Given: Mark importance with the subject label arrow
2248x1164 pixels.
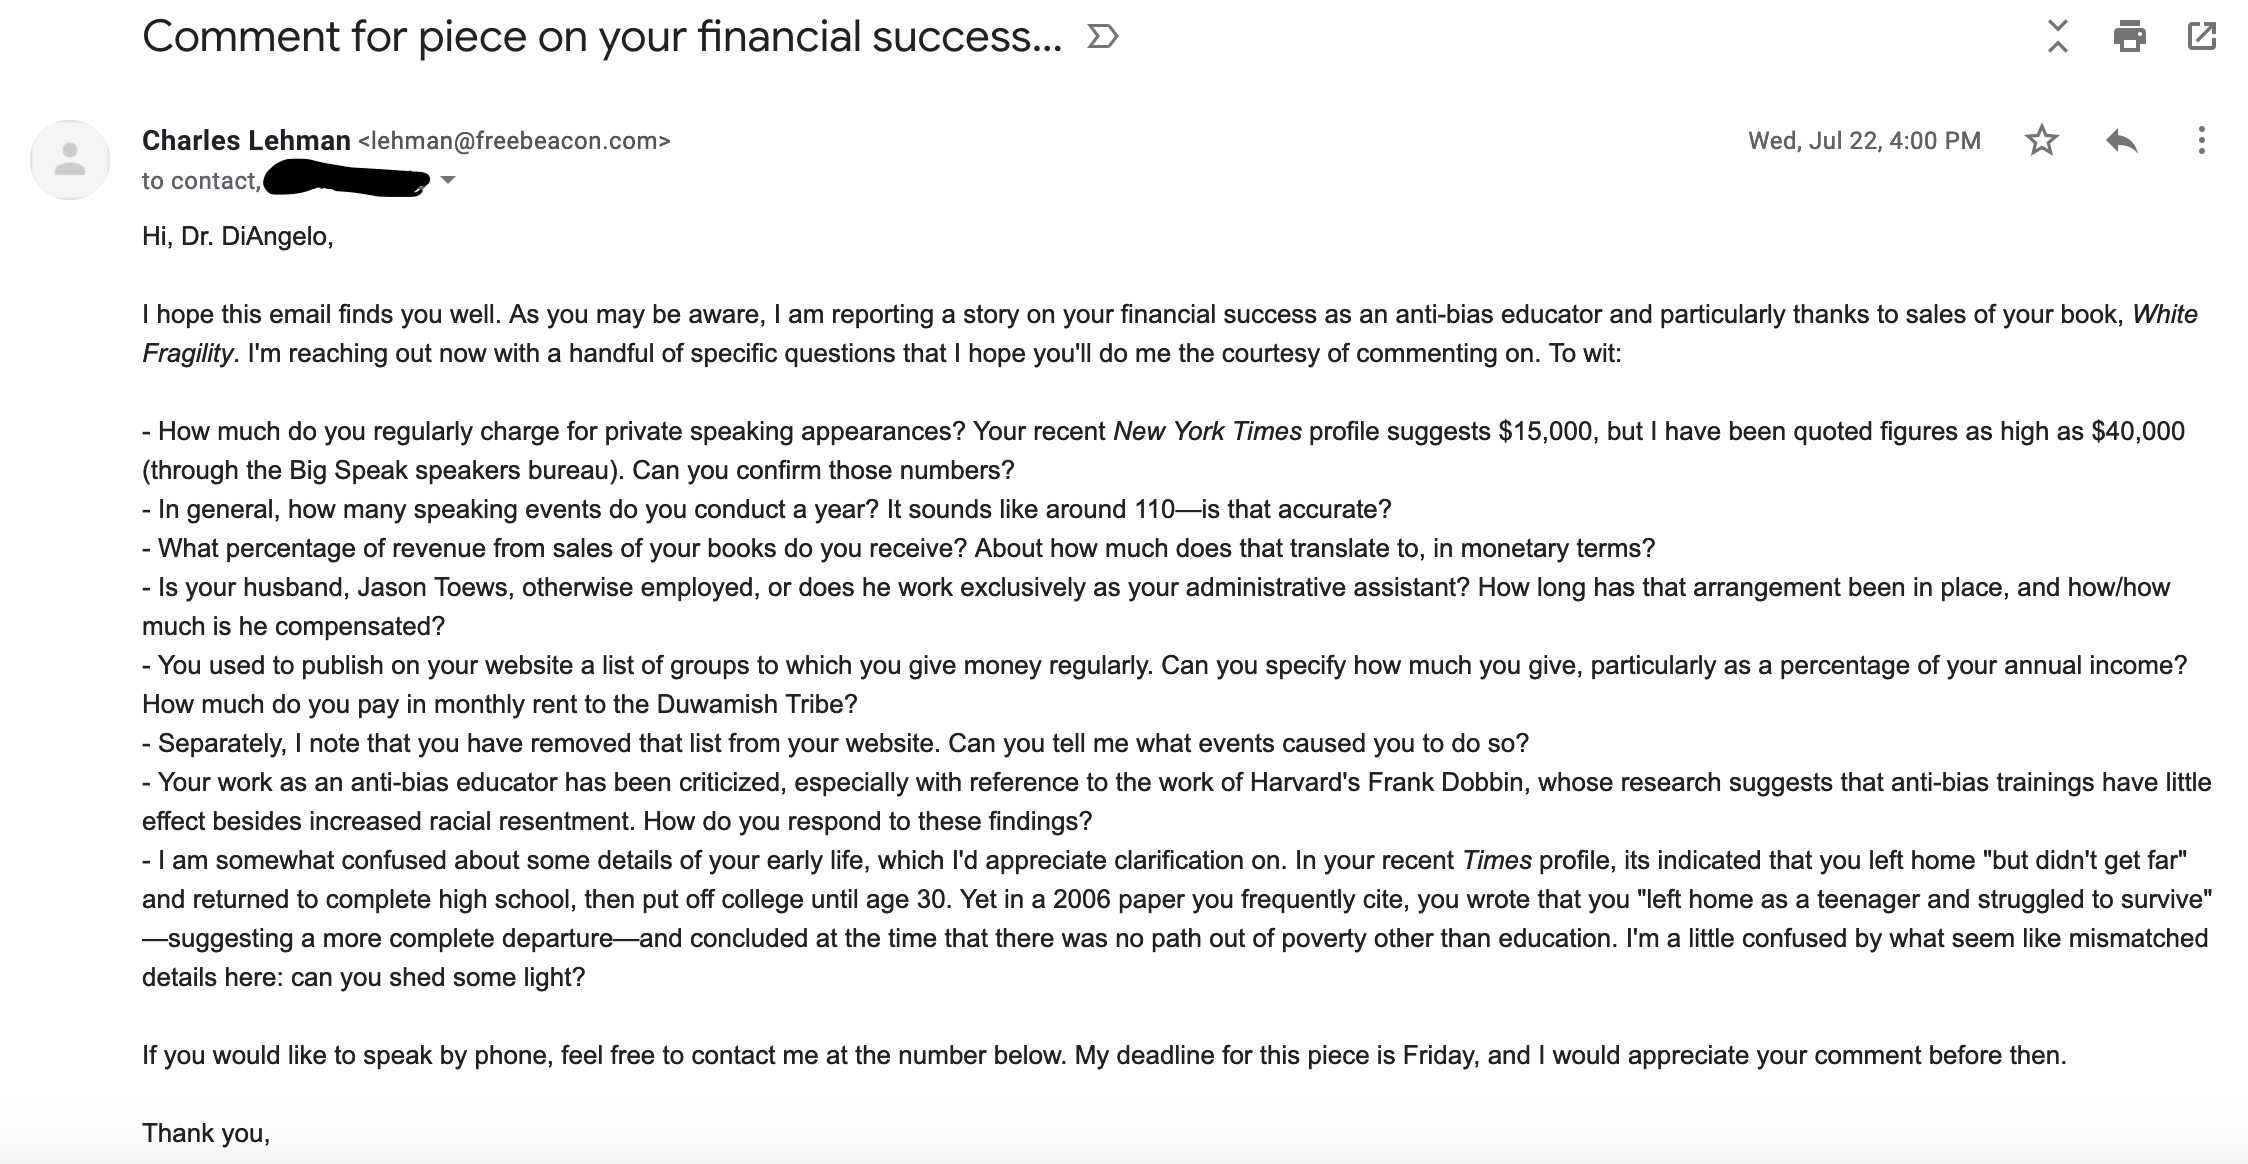Looking at the screenshot, I should (x=1102, y=37).
